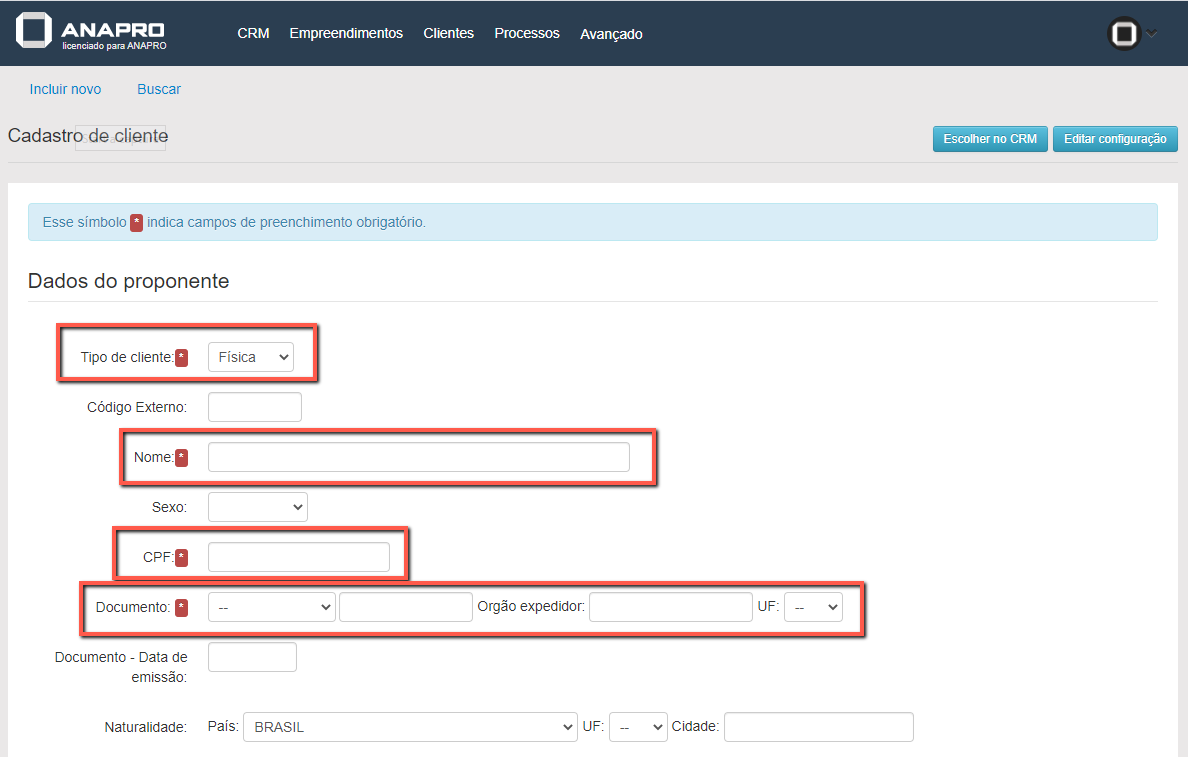The image size is (1188, 757).
Task: Expand the Sexo dropdown
Action: click(x=258, y=507)
